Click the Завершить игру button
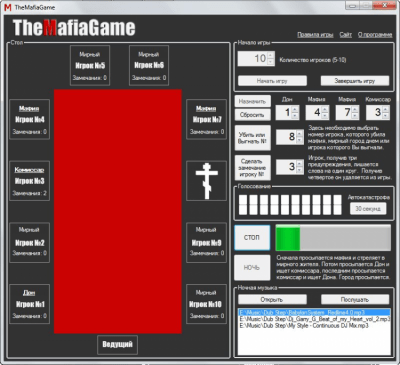Screen dimensions: 400x365 coord(355,81)
